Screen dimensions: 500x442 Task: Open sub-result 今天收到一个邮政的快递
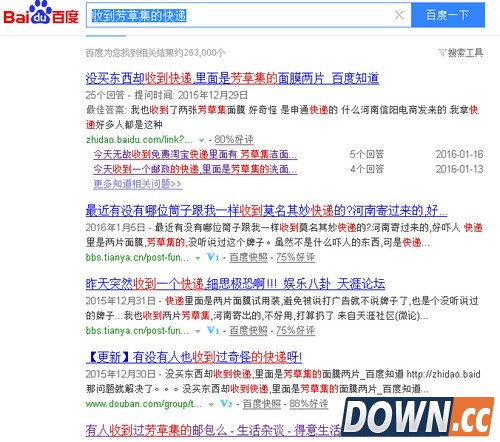[195, 169]
